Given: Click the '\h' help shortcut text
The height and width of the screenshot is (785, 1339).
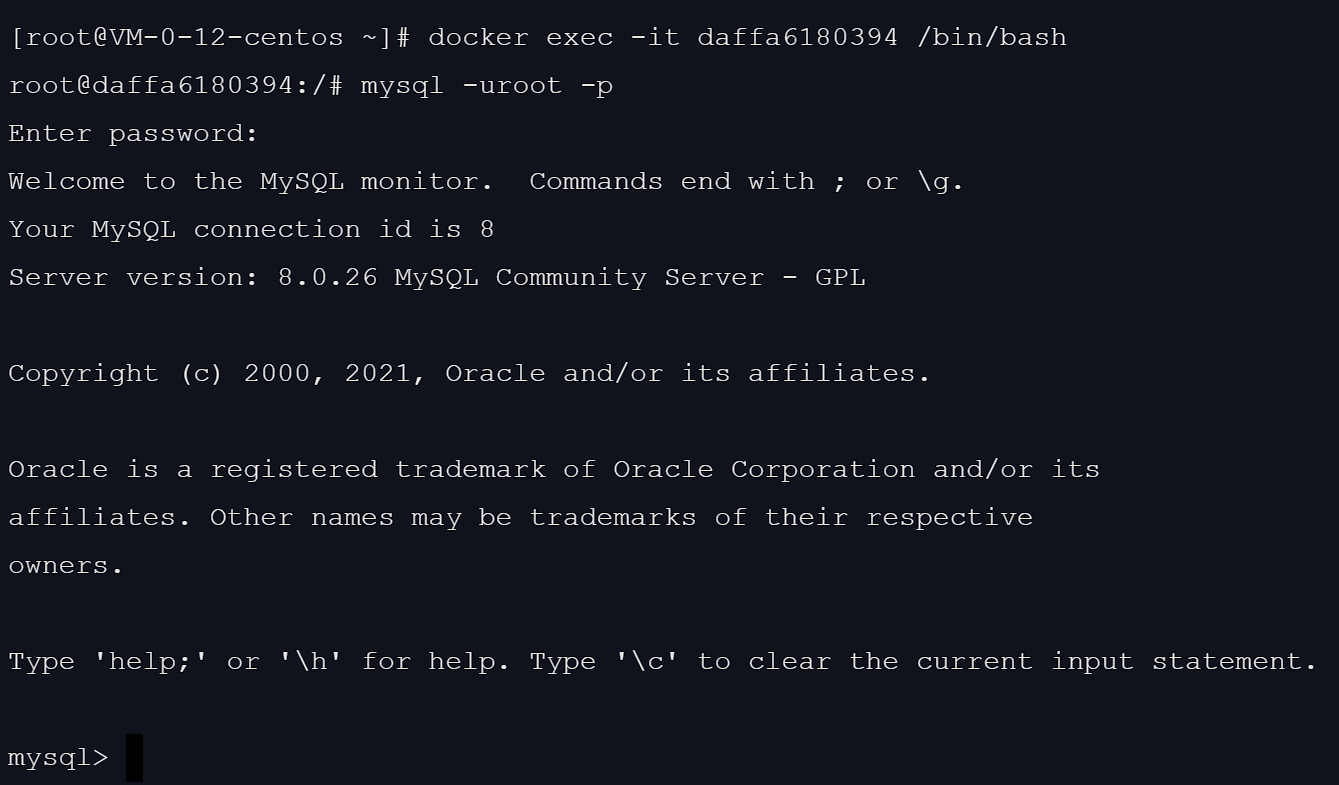Looking at the screenshot, I should (x=310, y=662).
